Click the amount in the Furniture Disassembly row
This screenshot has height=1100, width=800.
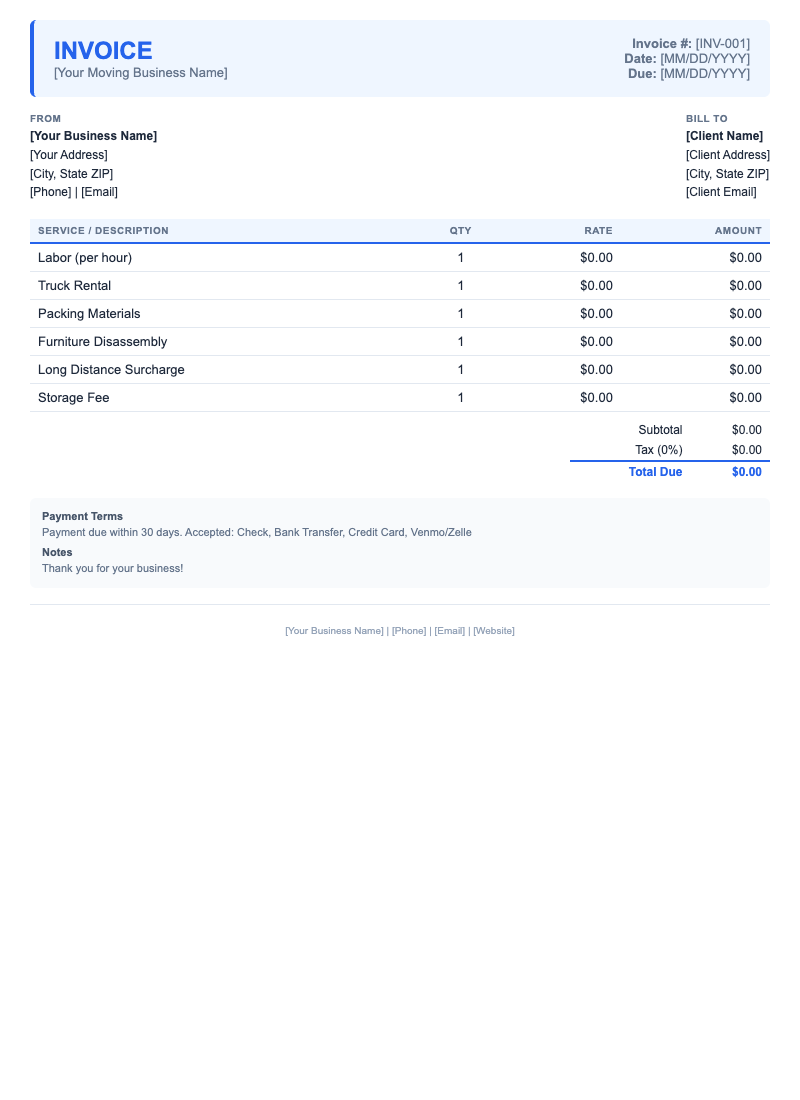745,342
